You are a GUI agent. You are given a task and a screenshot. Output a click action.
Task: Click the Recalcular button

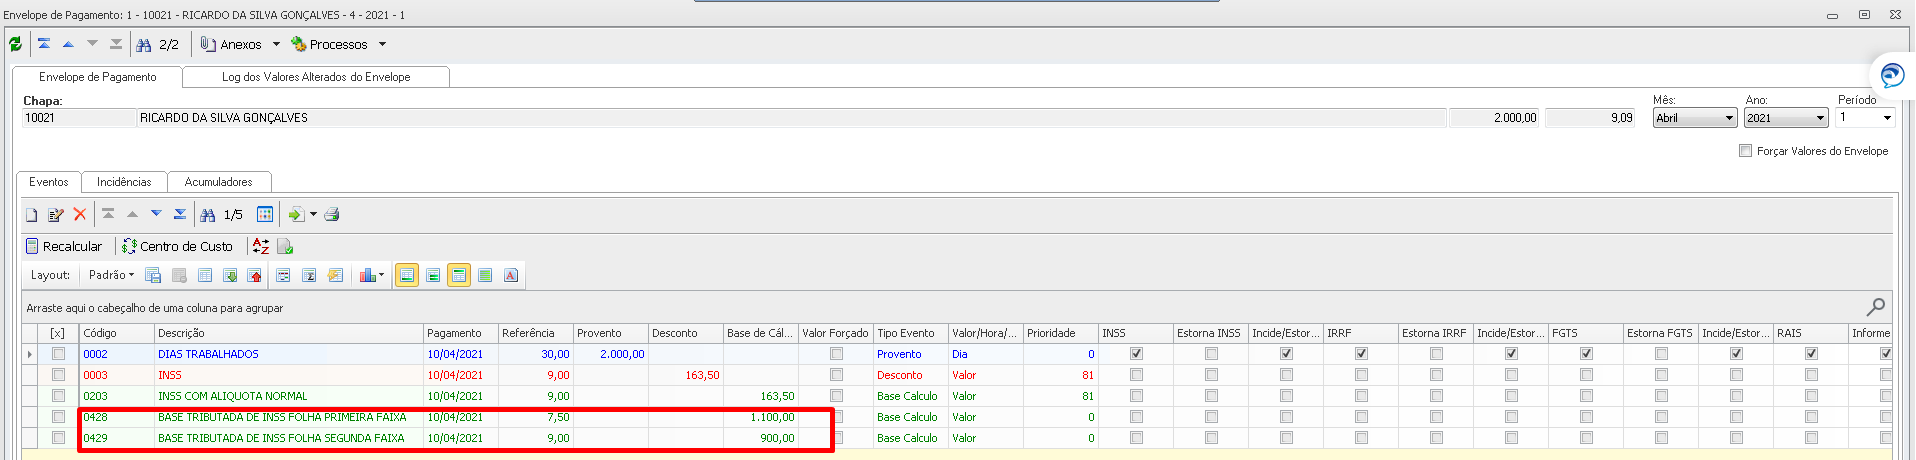tap(63, 246)
